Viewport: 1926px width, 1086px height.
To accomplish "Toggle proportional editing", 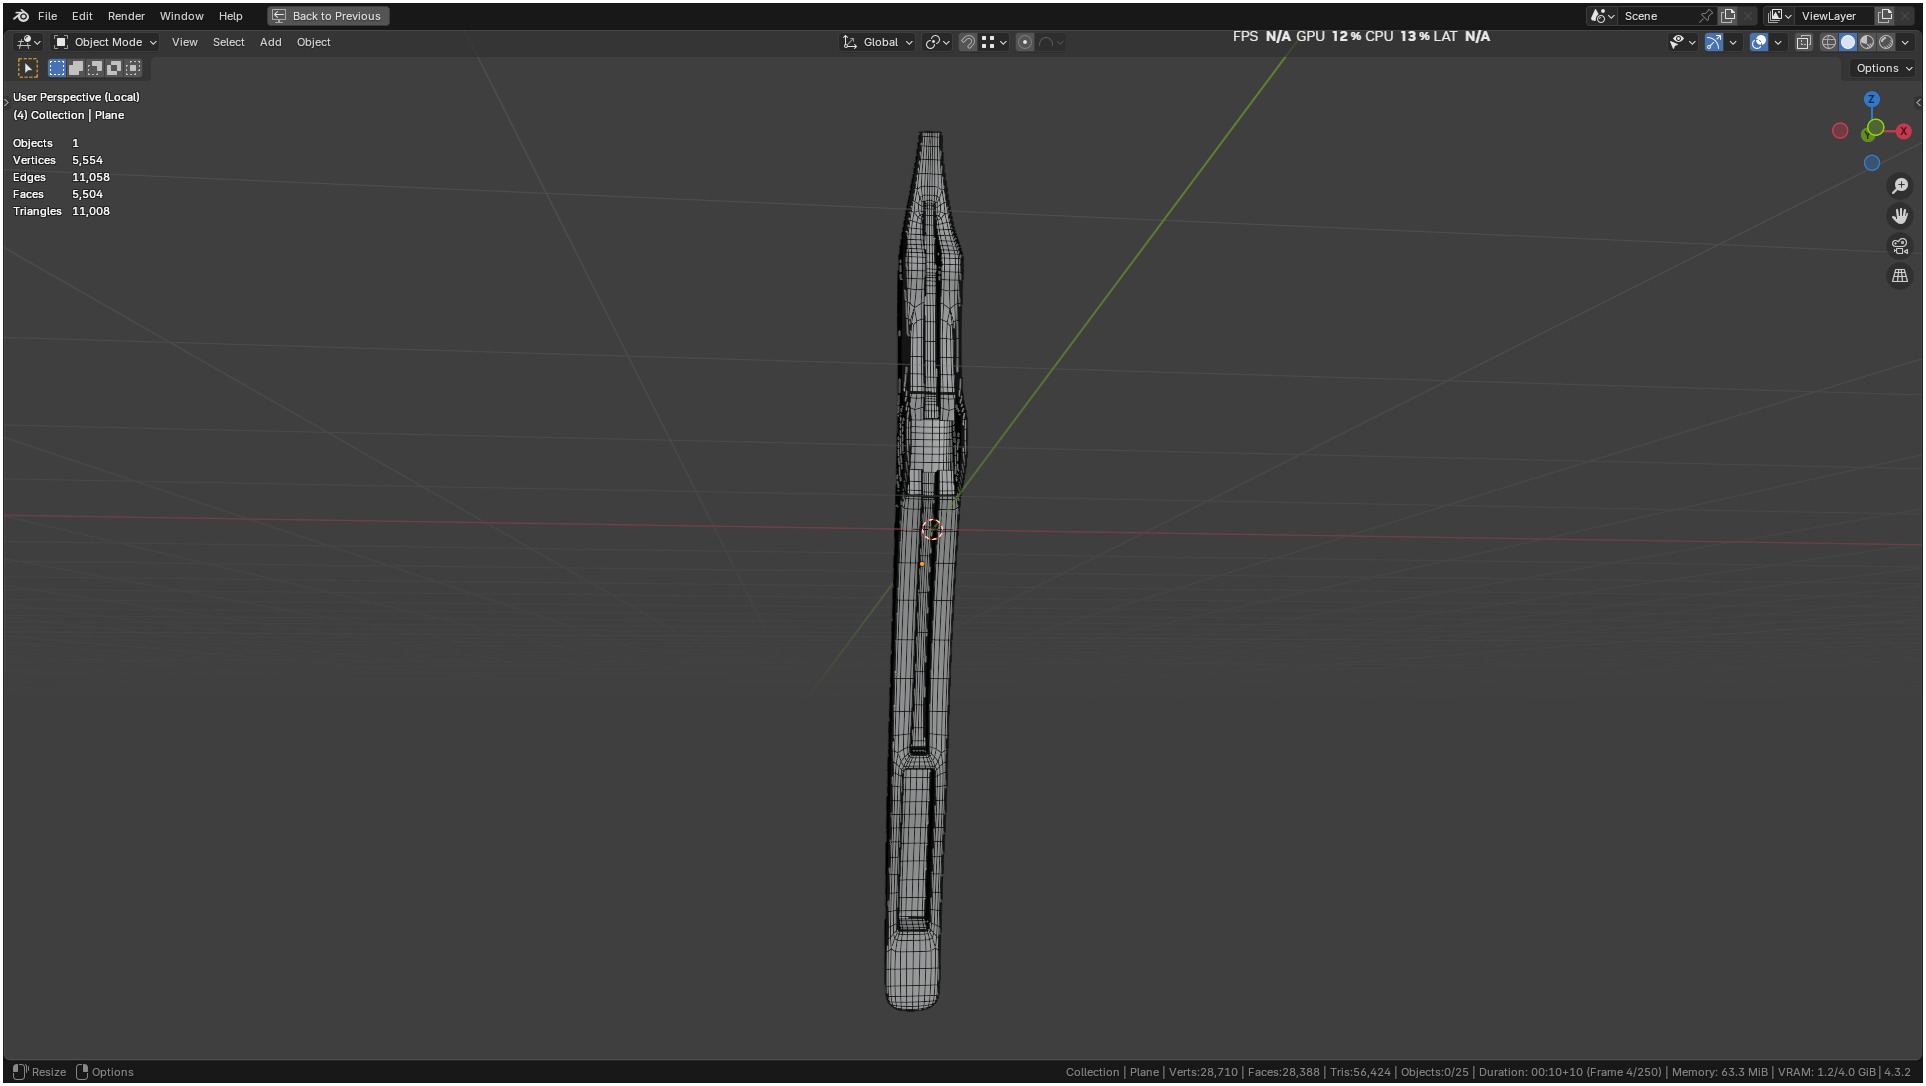I will [x=1025, y=42].
